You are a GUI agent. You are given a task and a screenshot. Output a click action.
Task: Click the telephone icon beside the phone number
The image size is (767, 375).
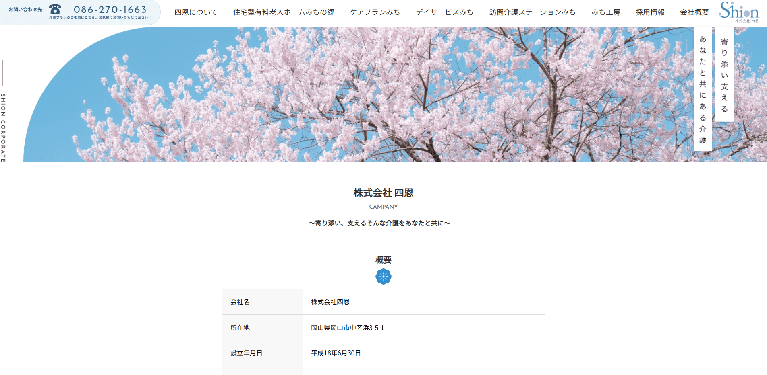click(55, 8)
